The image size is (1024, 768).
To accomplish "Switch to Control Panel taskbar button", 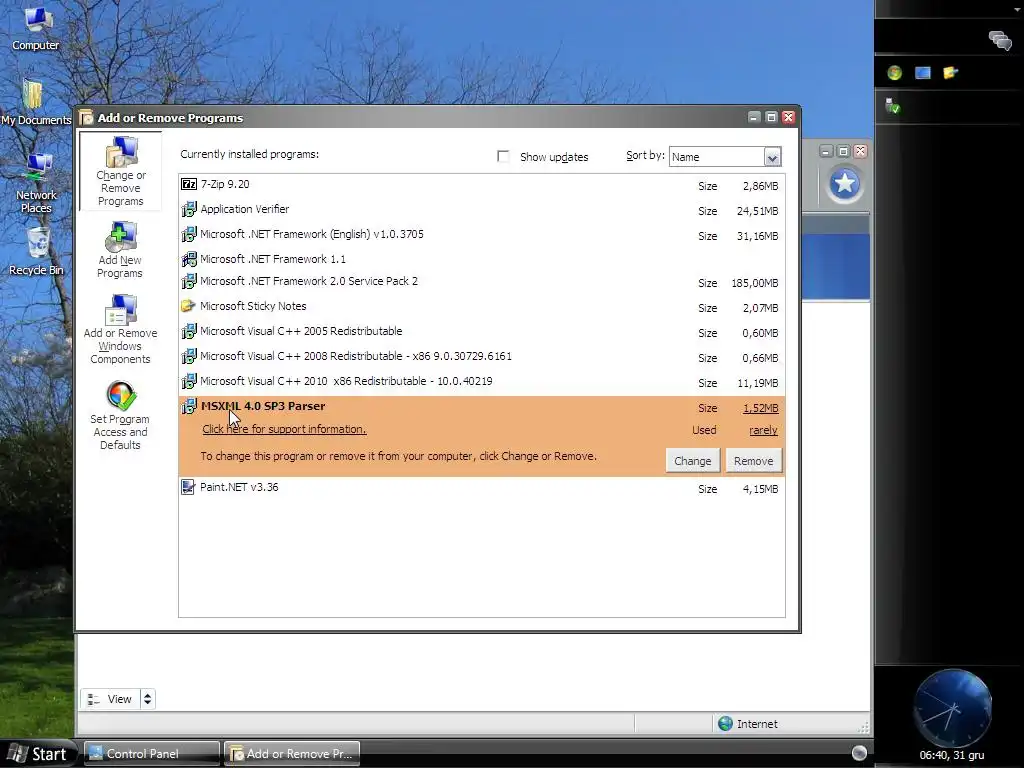I will [x=152, y=754].
